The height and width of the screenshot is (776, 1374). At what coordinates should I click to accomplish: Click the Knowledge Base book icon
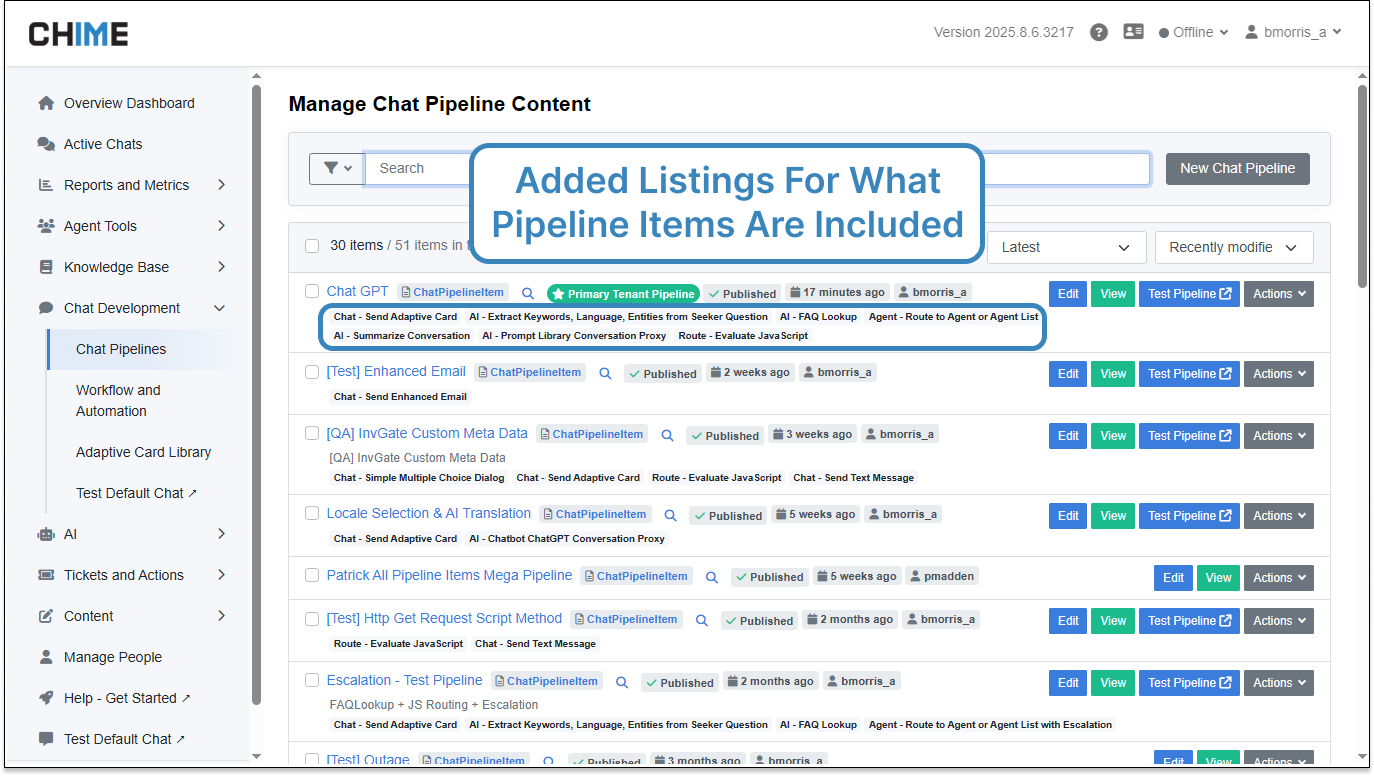46,267
